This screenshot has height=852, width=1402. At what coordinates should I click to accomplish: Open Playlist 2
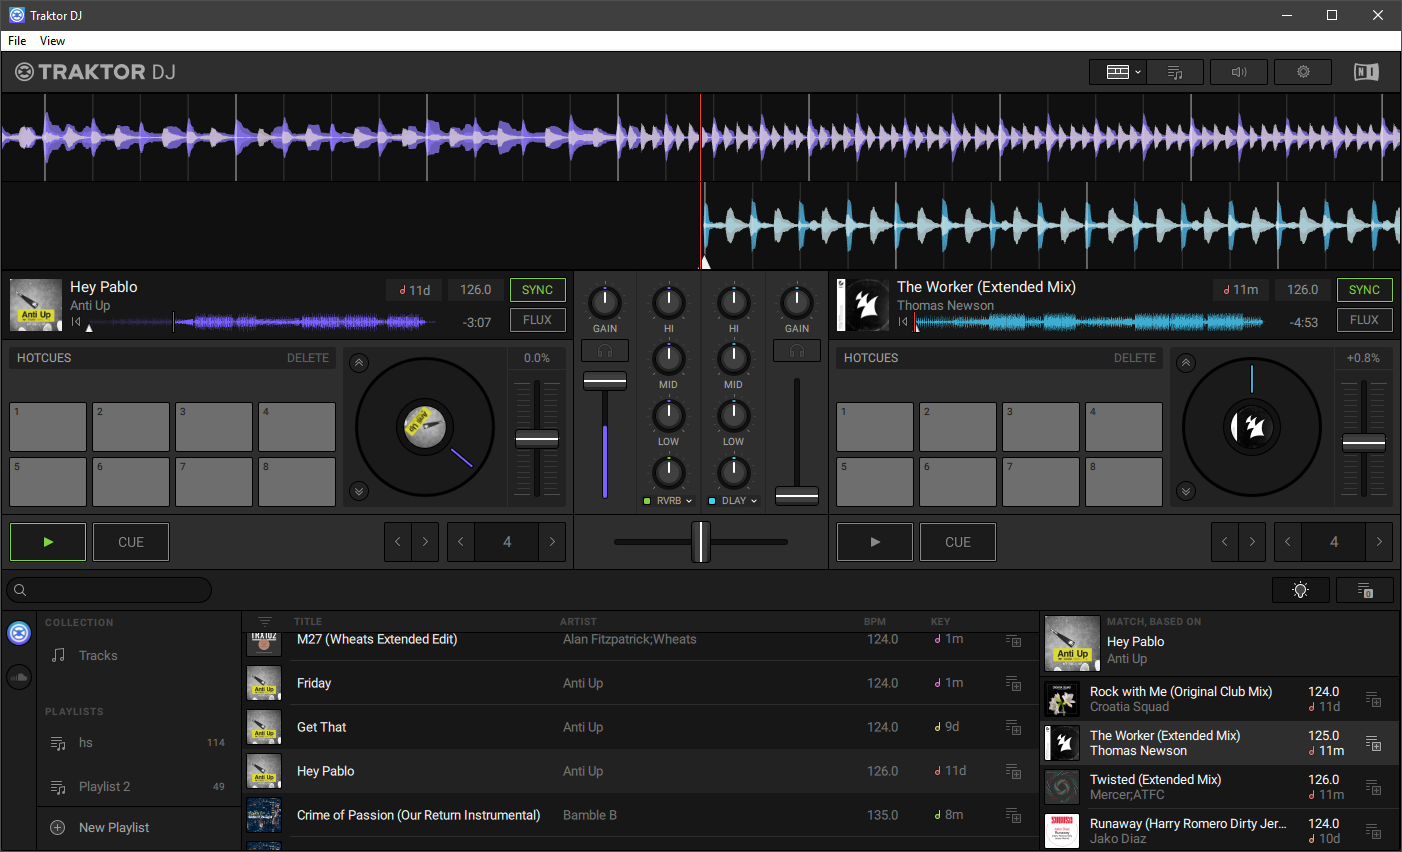click(139, 787)
